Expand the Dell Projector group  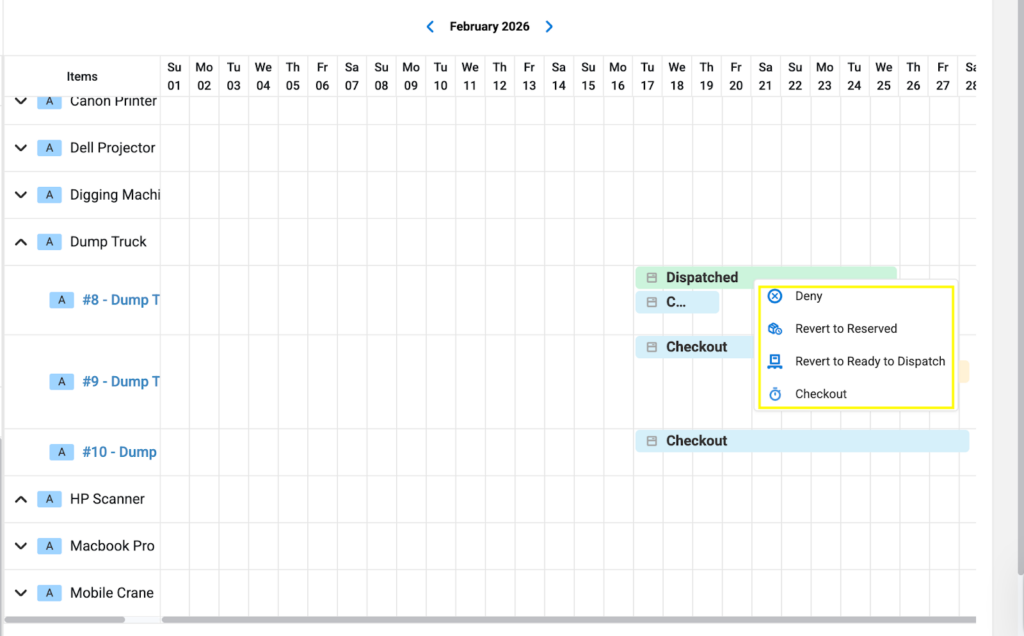[21, 148]
